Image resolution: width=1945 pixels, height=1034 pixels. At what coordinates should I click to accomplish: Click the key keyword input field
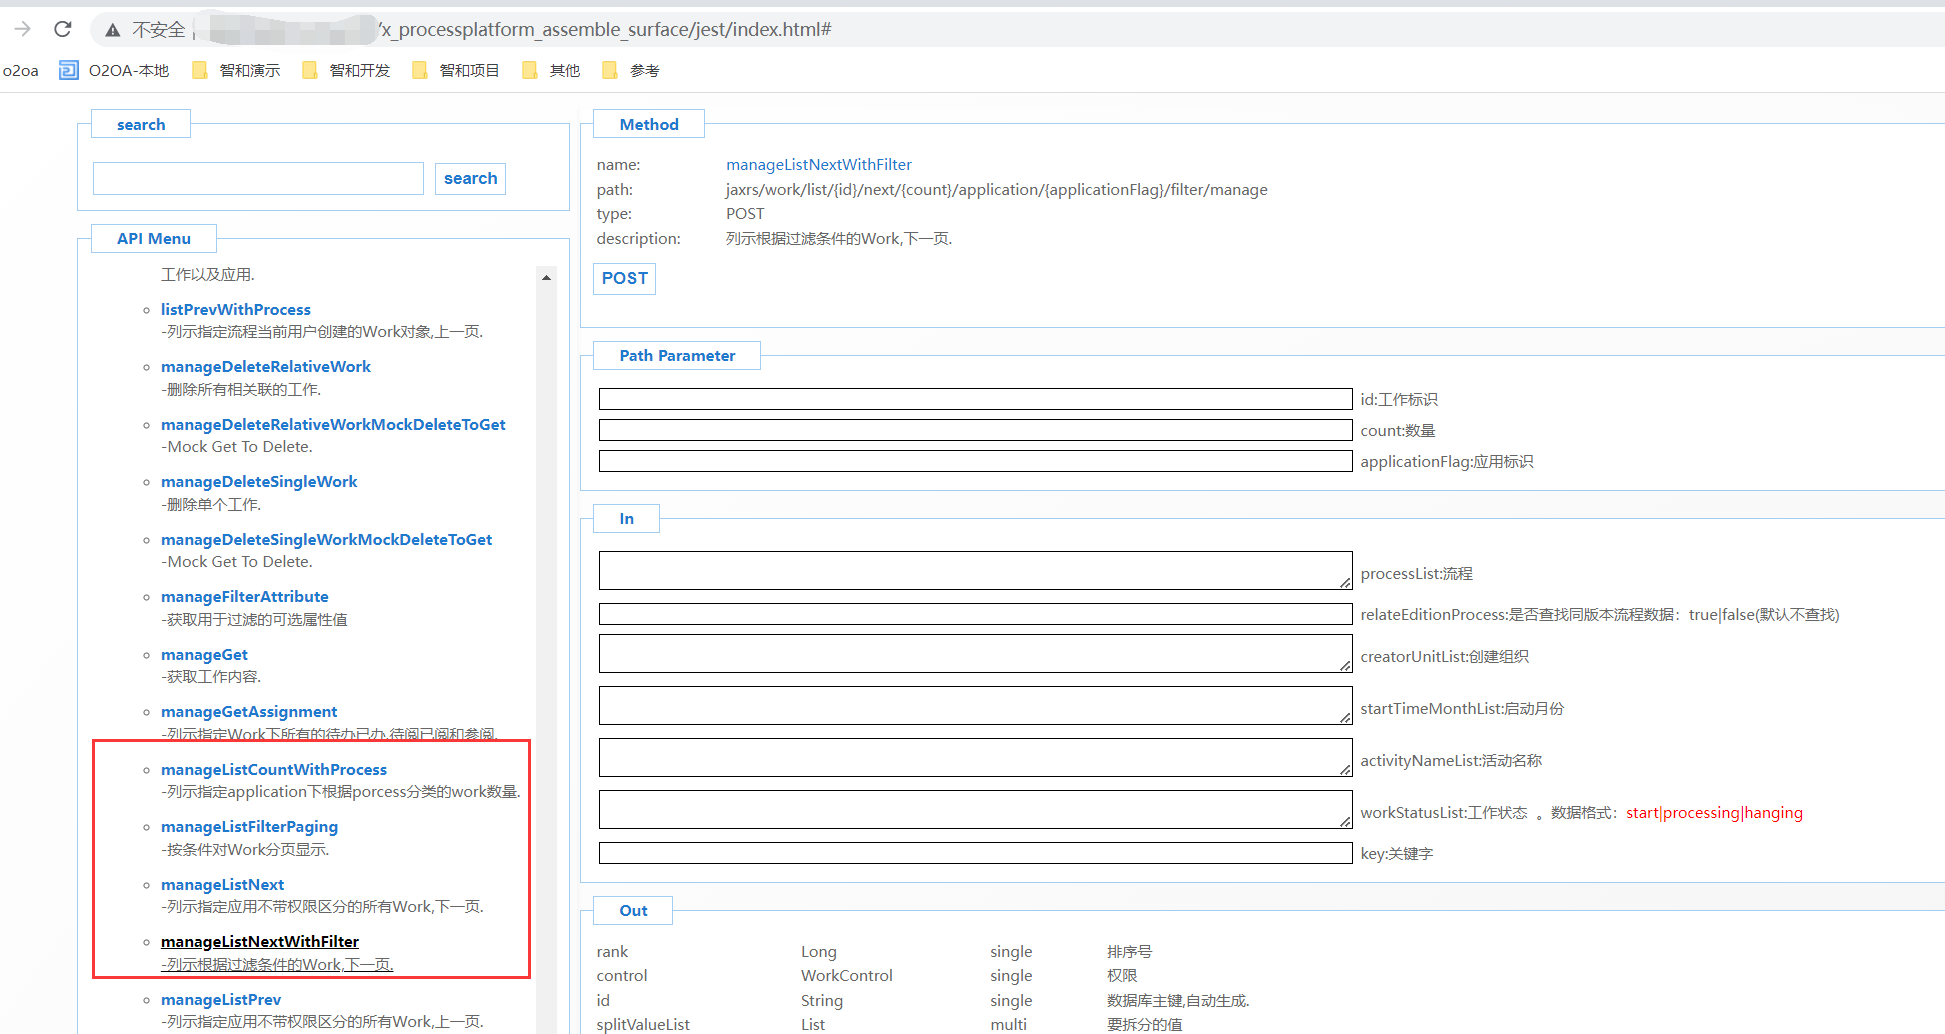975,853
